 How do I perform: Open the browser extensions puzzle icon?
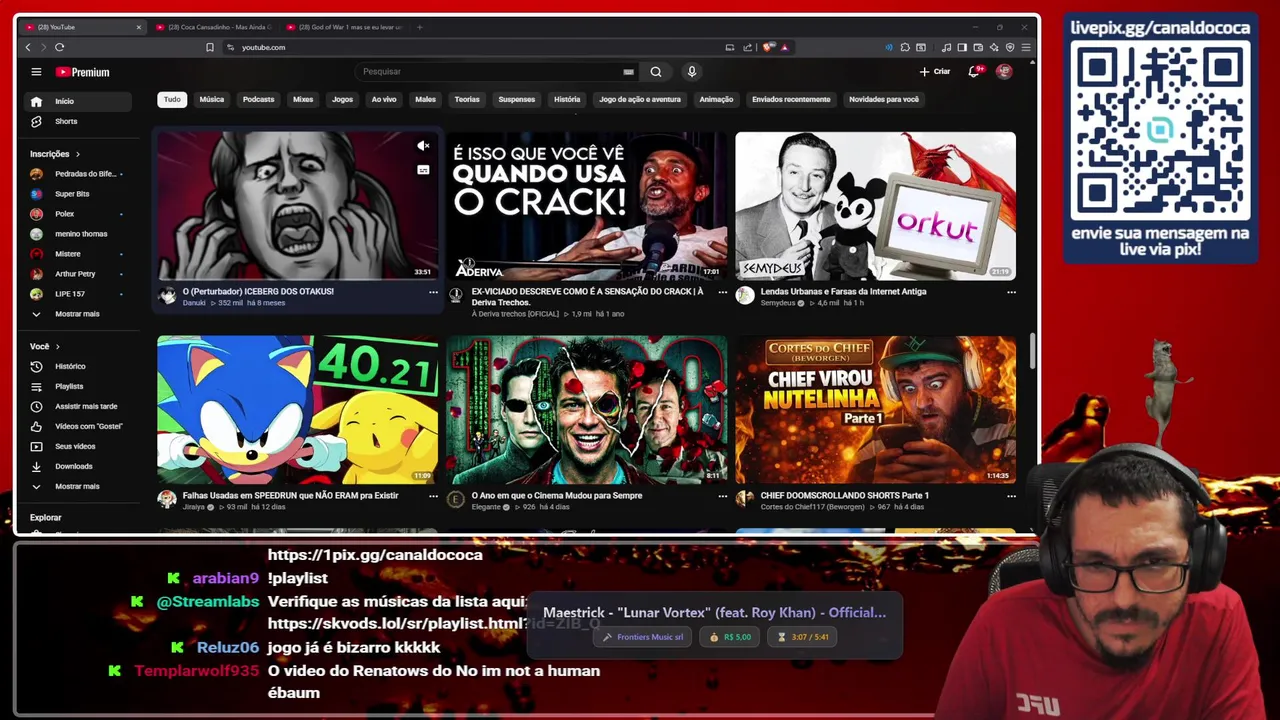pos(905,47)
